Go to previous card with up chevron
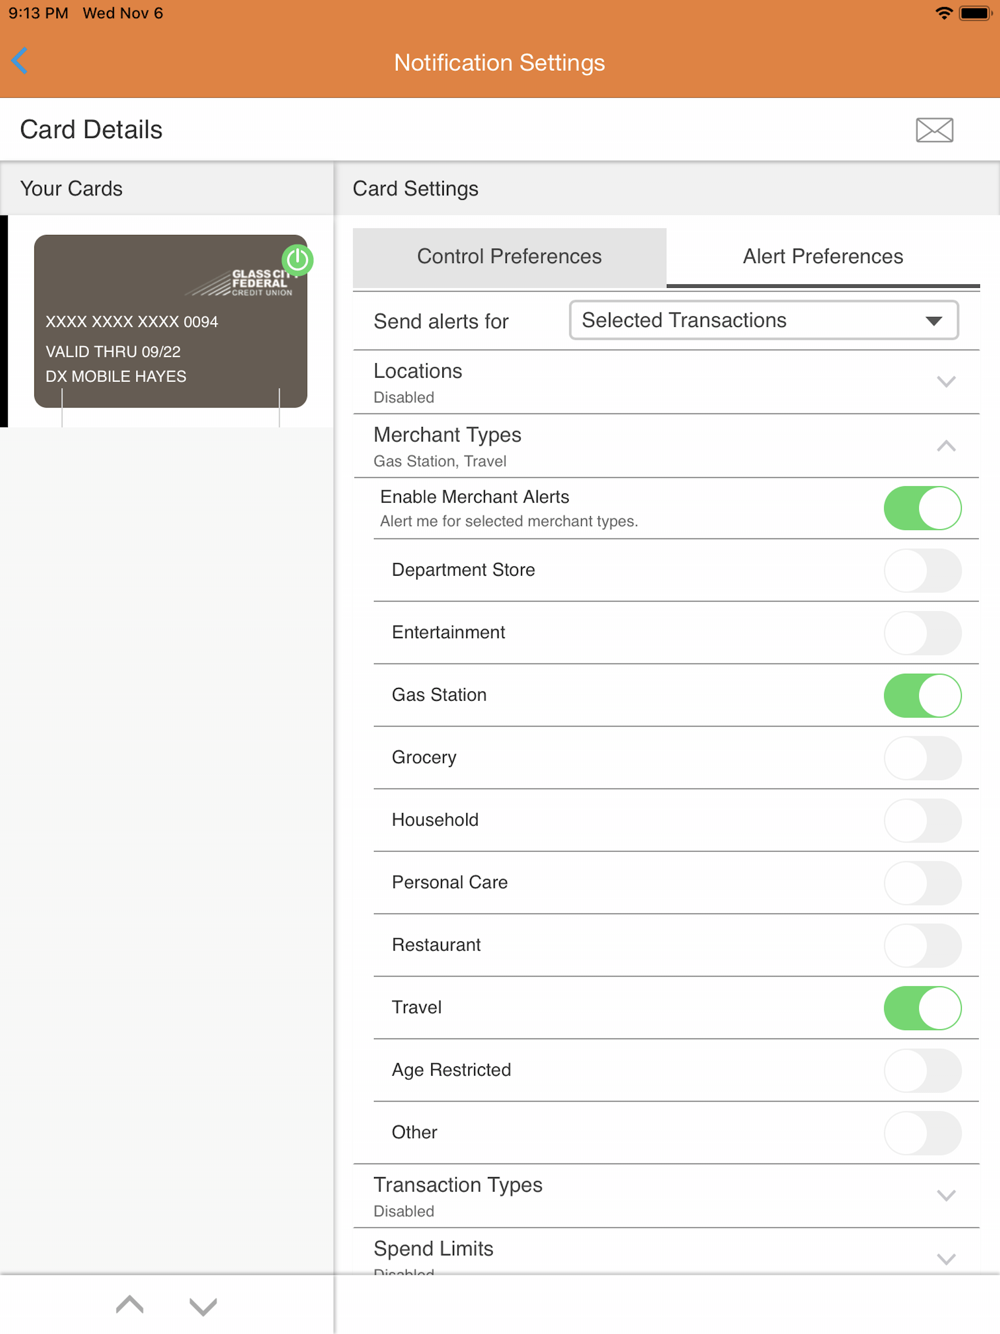1000x1334 pixels. tap(130, 1305)
